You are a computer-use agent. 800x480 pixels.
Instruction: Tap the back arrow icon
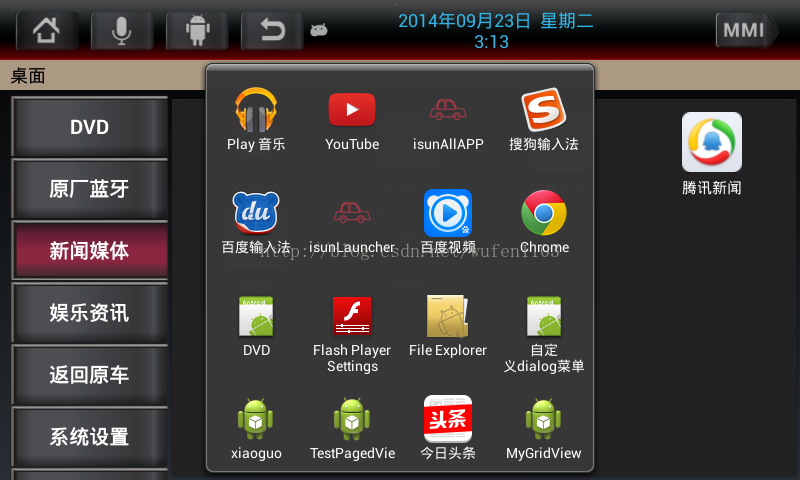272,31
